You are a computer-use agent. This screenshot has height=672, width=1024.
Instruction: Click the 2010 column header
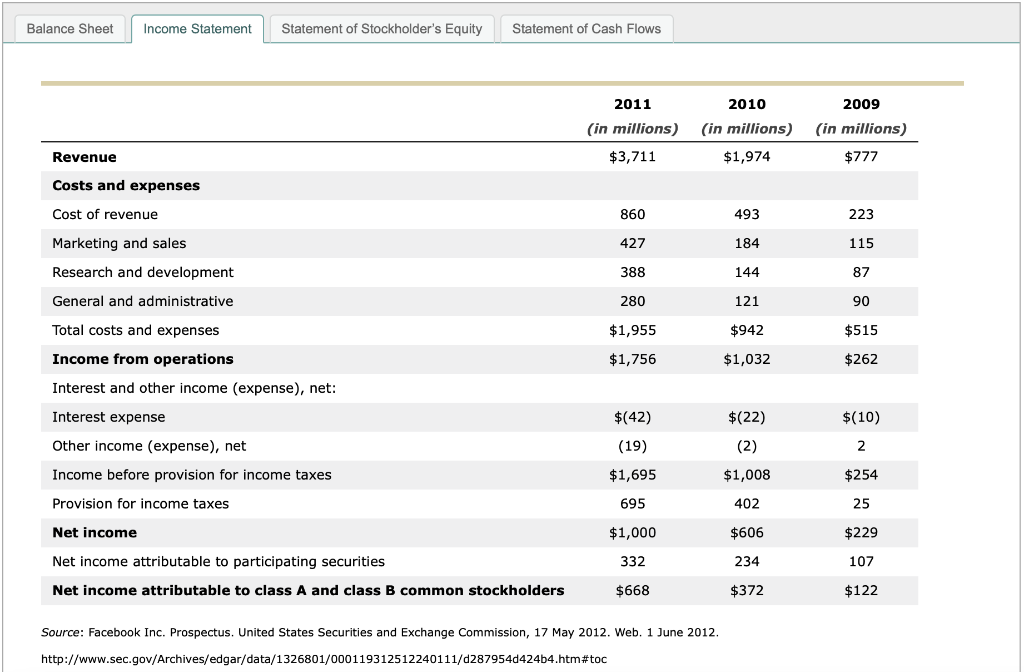(x=746, y=104)
